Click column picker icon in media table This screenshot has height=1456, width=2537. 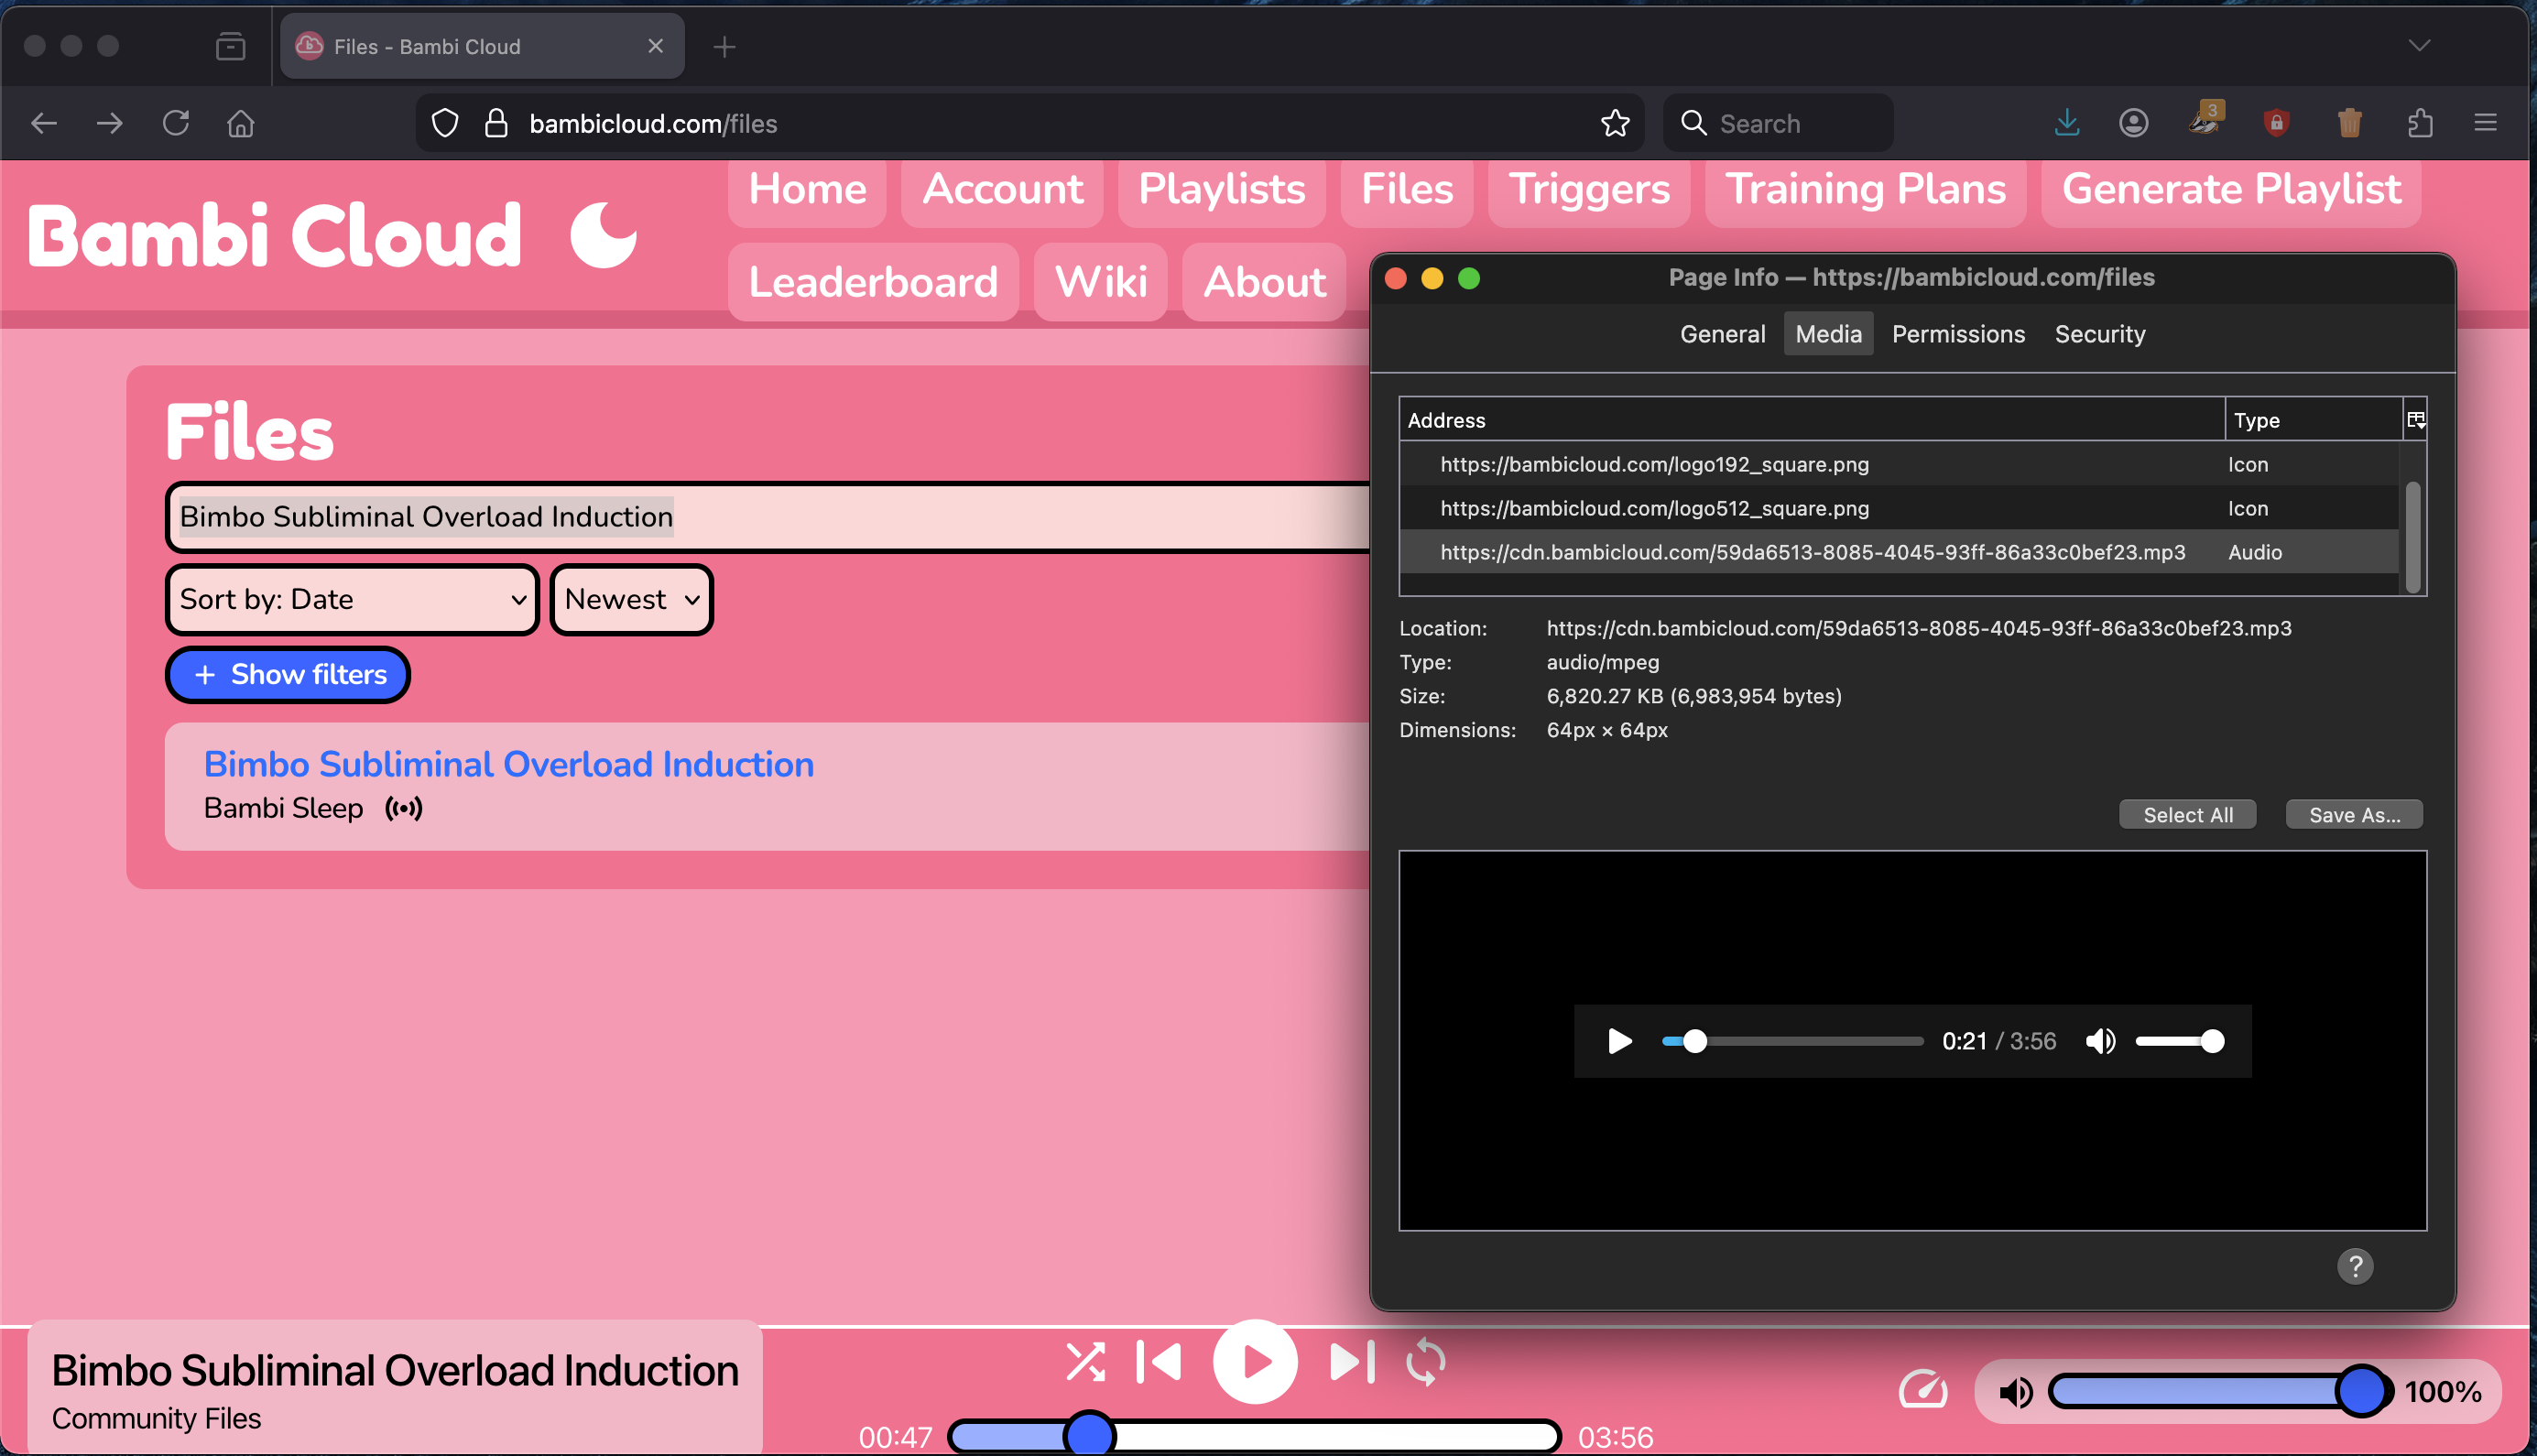coord(2415,420)
